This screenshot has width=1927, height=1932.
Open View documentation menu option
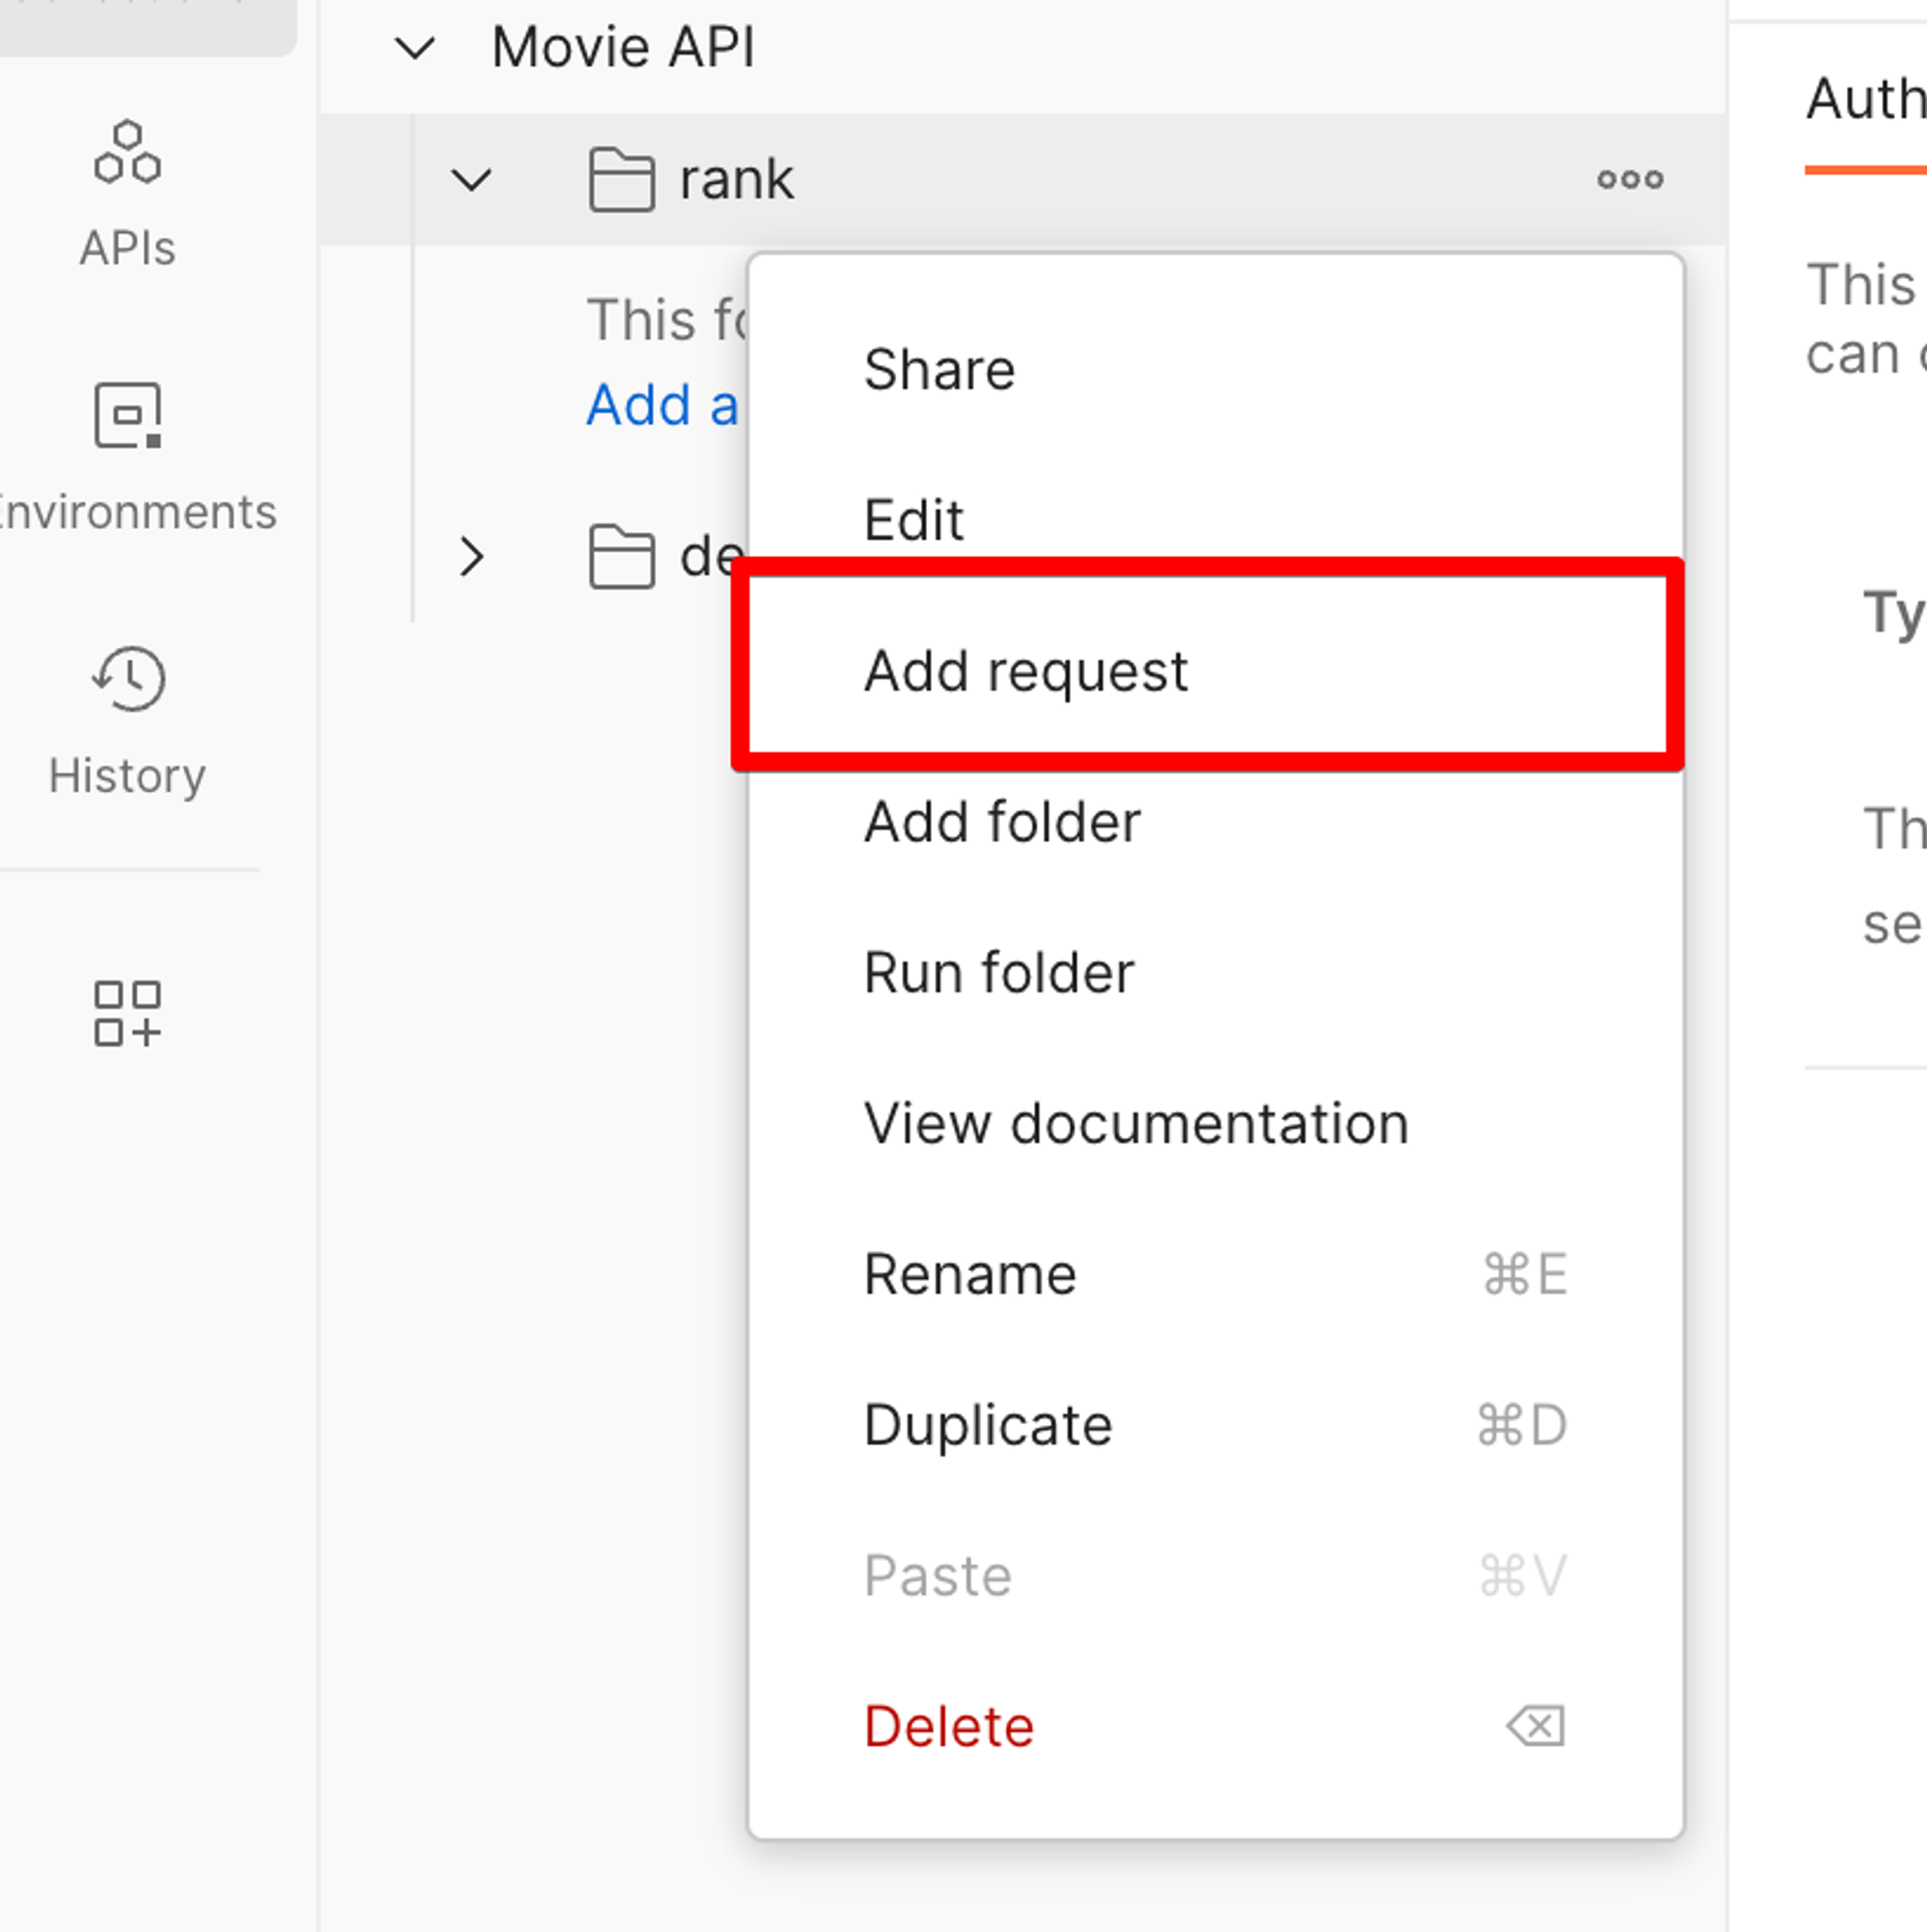tap(1136, 1123)
